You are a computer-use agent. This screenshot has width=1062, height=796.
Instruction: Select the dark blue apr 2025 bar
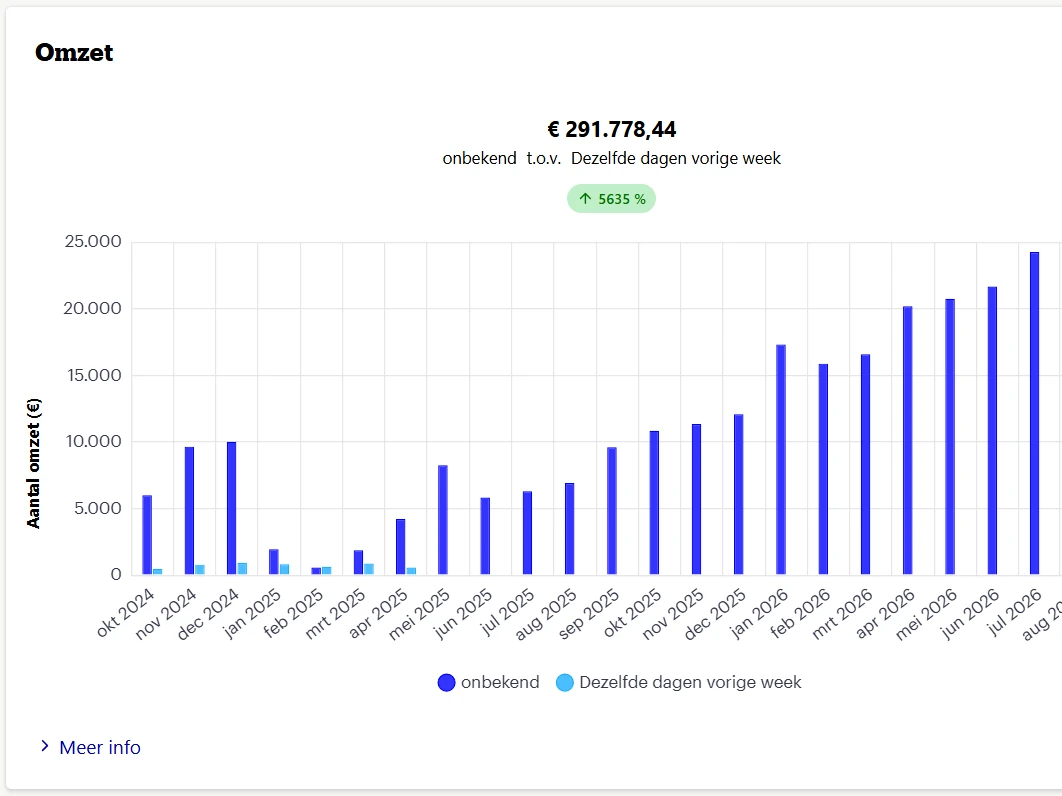(401, 547)
